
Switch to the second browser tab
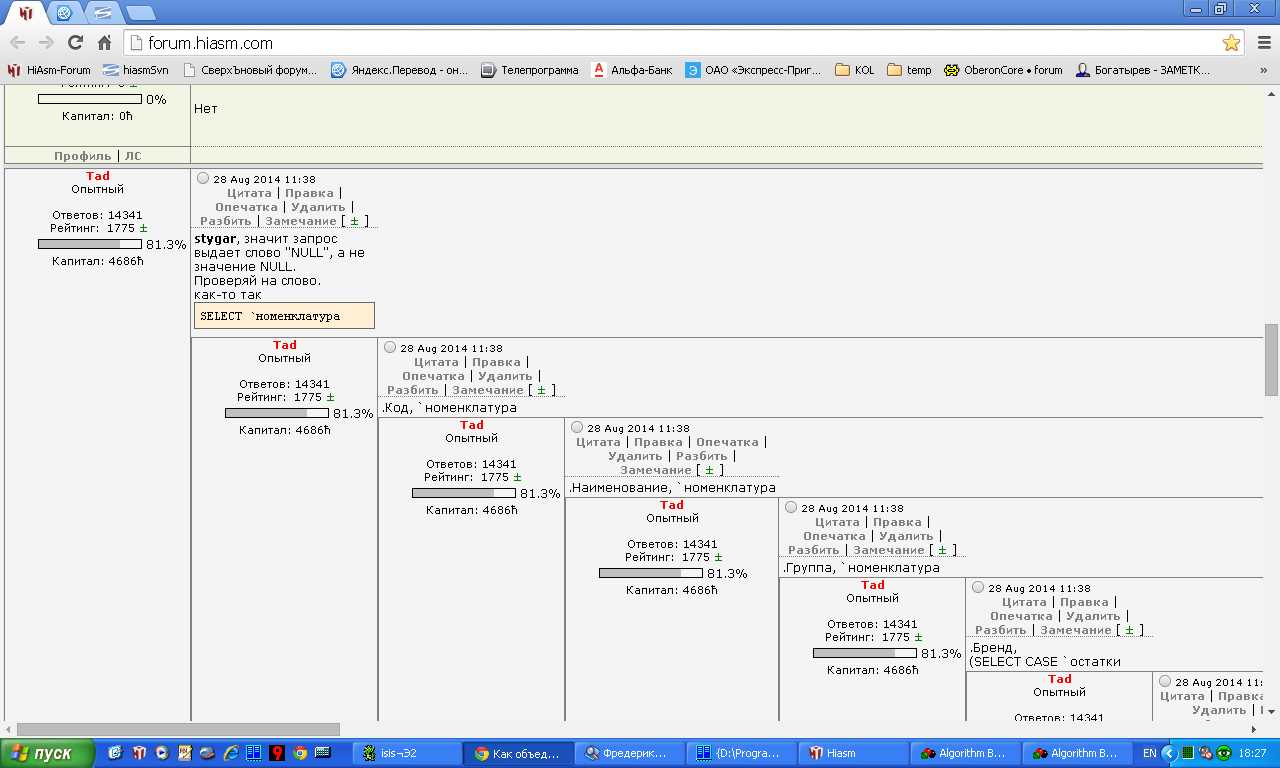click(65, 13)
